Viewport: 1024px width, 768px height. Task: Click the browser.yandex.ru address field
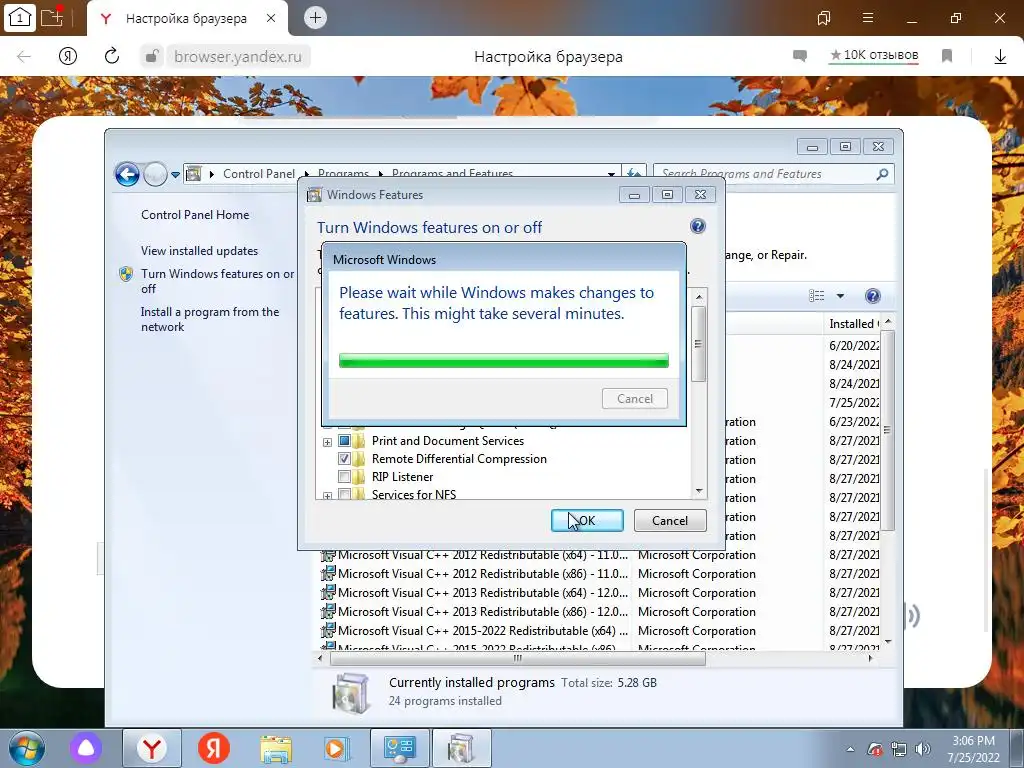(238, 57)
